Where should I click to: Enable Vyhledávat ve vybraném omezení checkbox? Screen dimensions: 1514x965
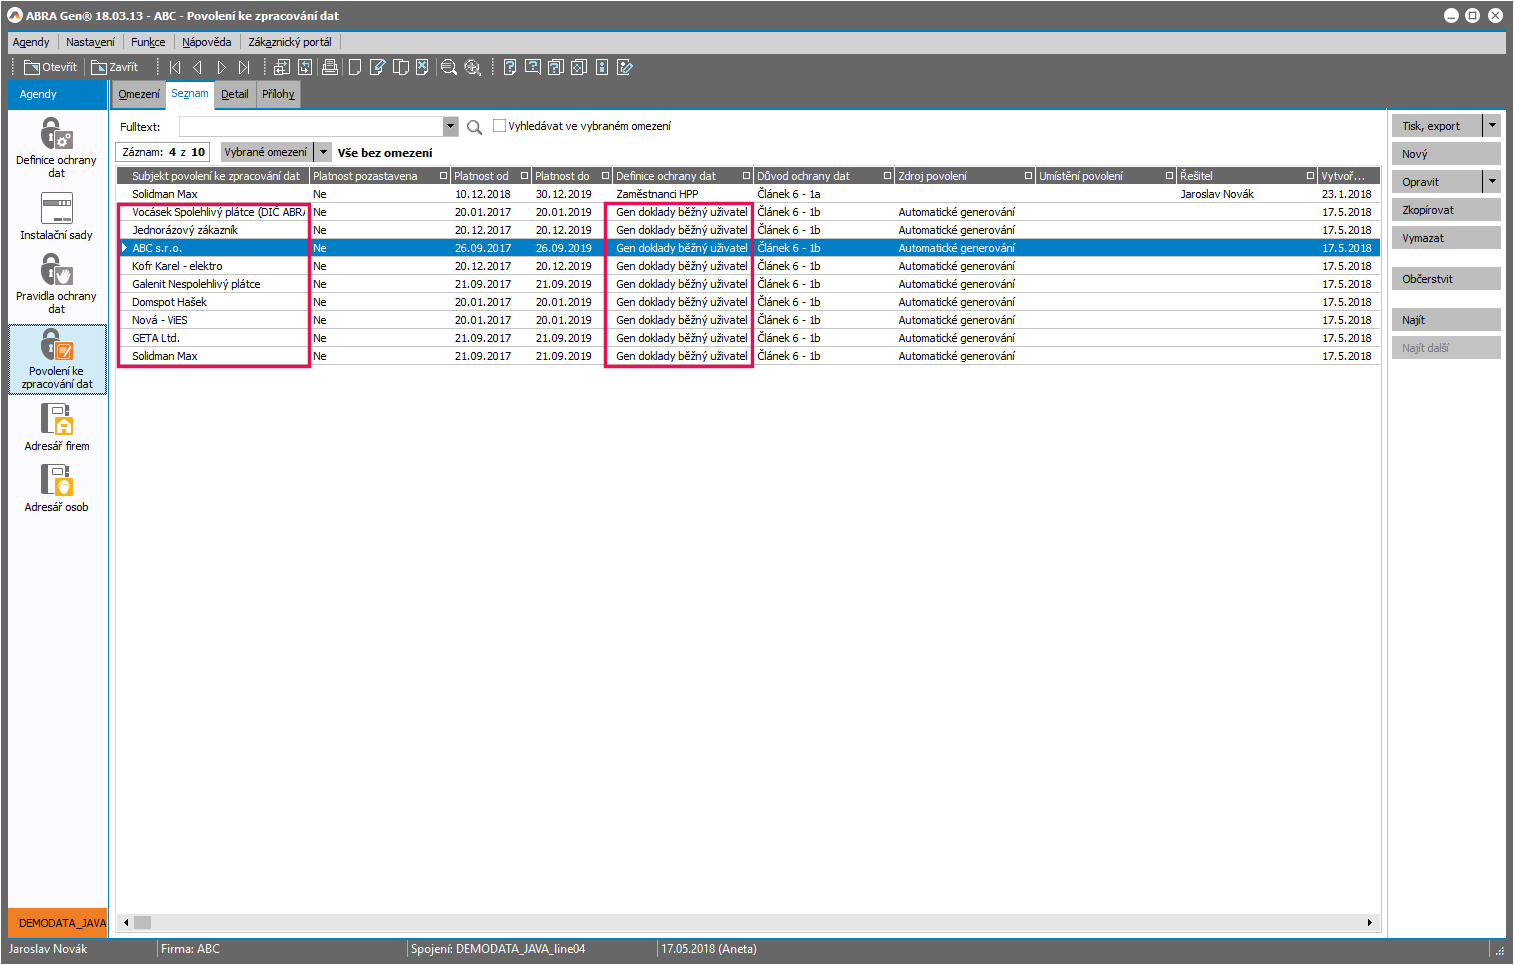(x=499, y=126)
